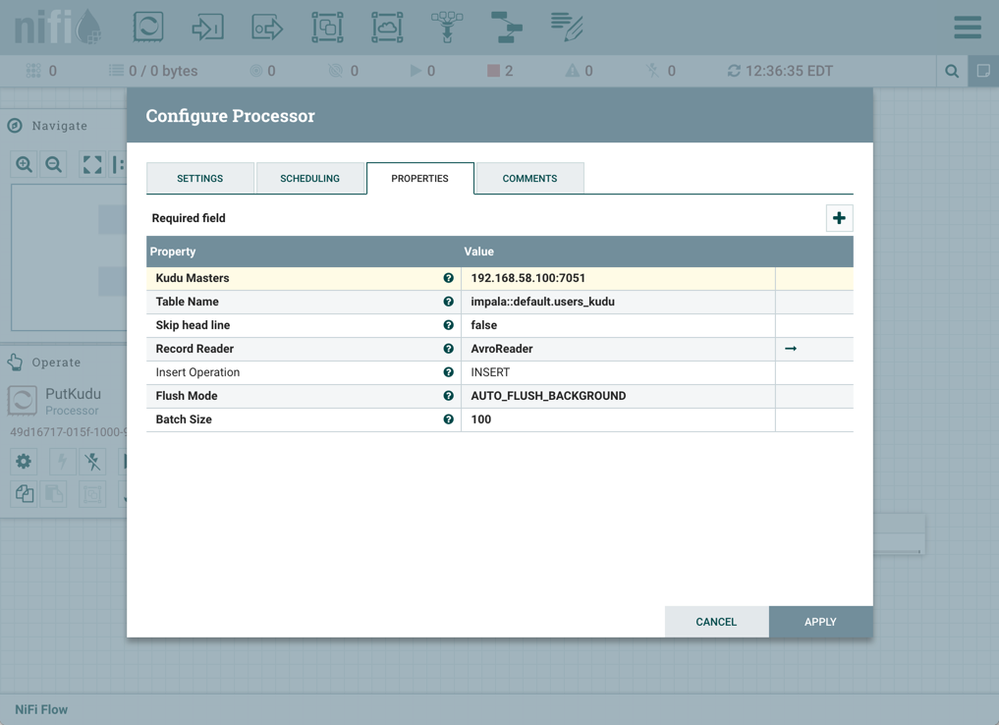Select the Output Port icon
Viewport: 999px width, 725px height.
pyautogui.click(x=267, y=27)
